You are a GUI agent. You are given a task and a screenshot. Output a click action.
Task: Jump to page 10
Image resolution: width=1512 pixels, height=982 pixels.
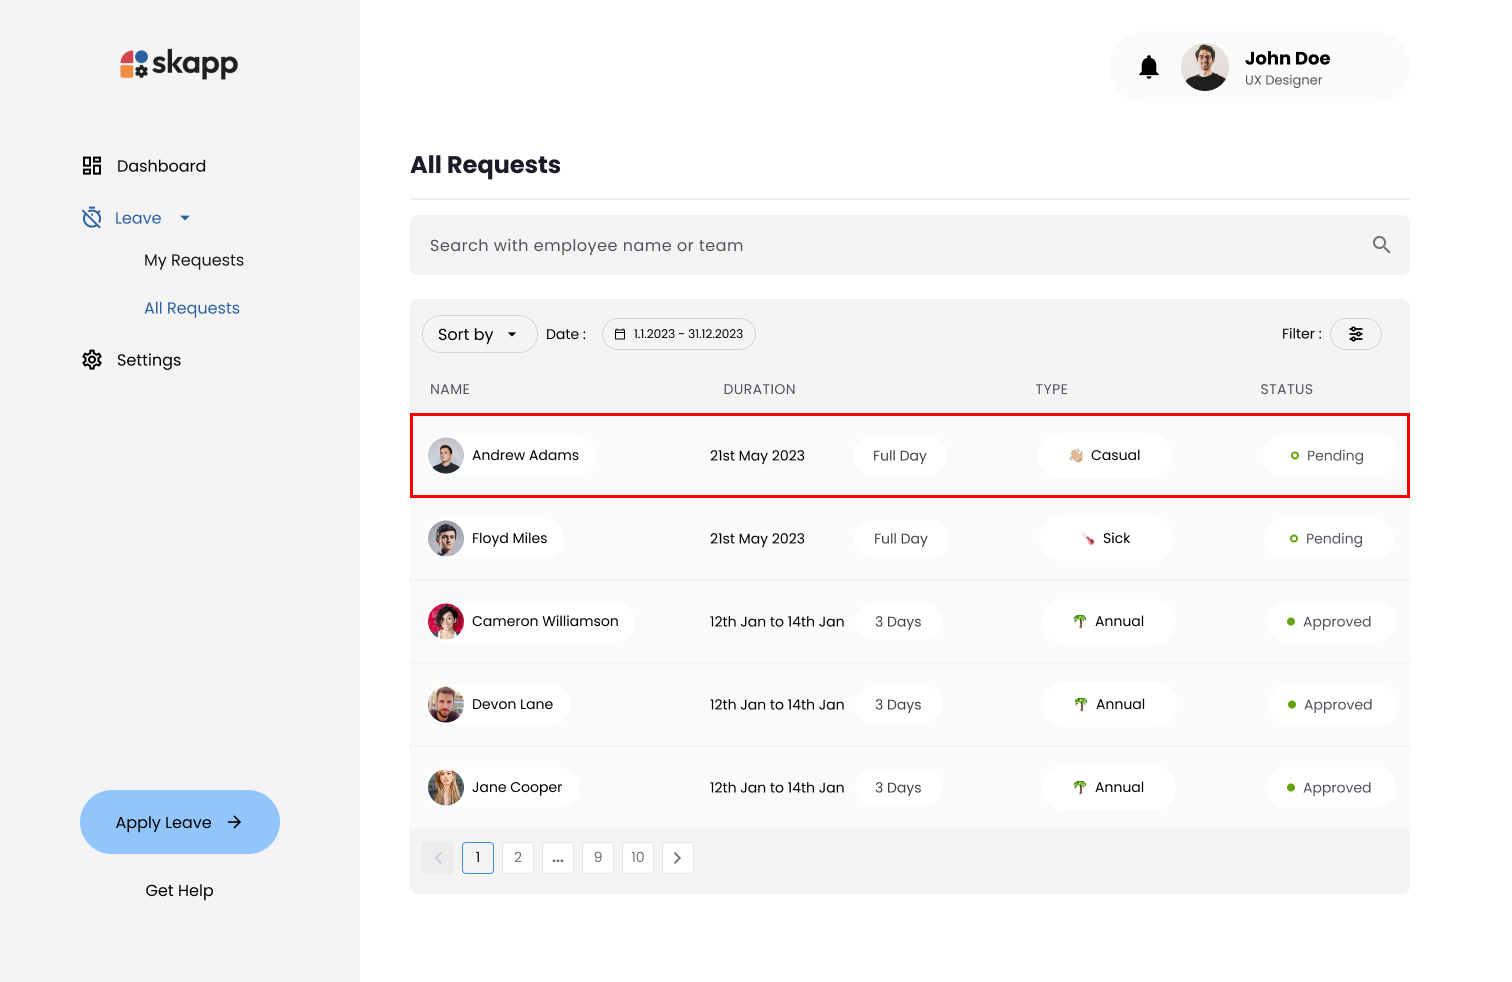pos(638,858)
